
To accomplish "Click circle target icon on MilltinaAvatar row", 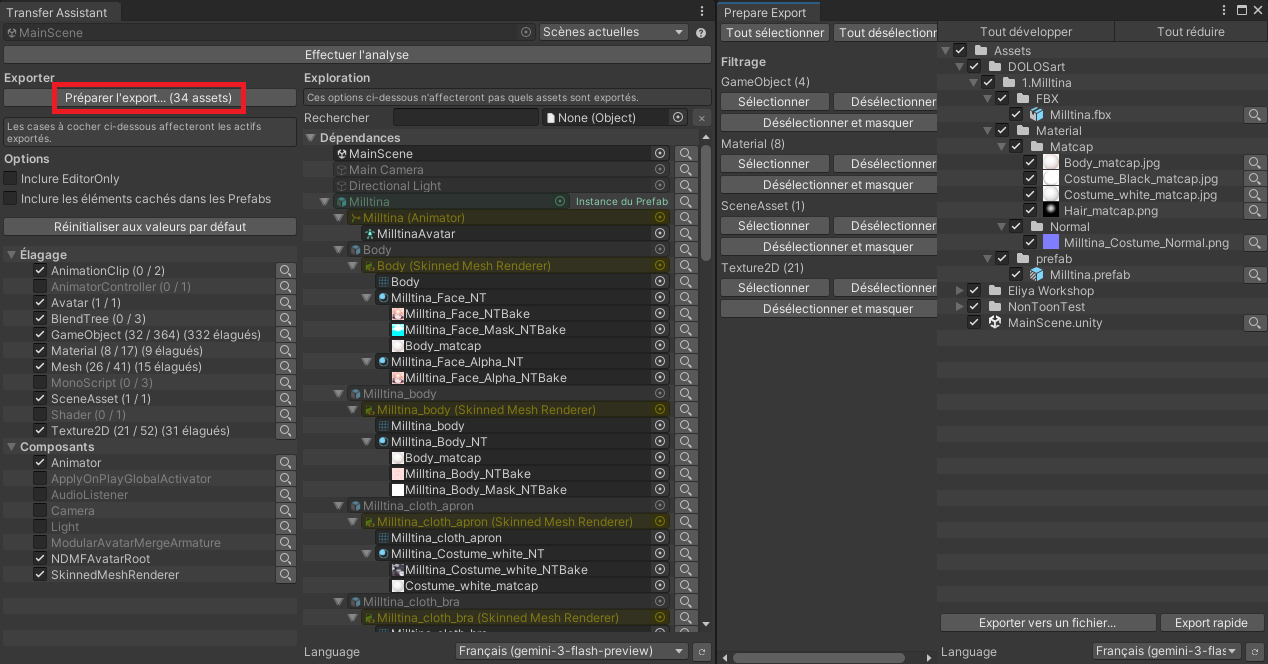I will pyautogui.click(x=659, y=234).
